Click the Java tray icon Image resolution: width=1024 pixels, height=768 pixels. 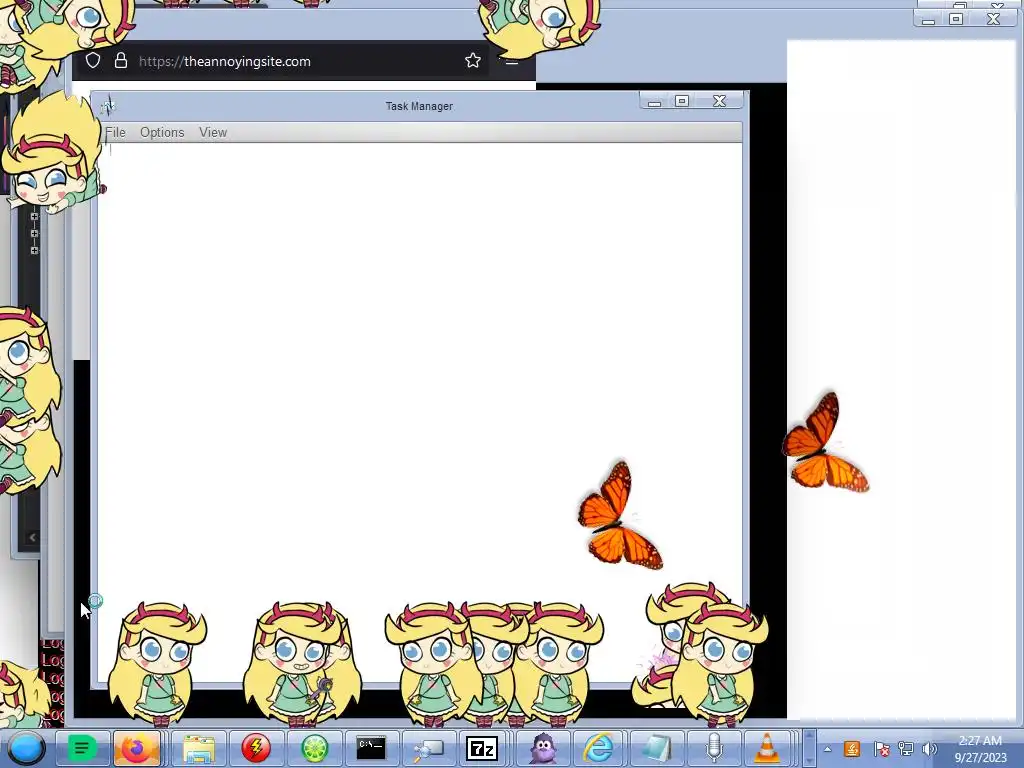pyautogui.click(x=852, y=749)
